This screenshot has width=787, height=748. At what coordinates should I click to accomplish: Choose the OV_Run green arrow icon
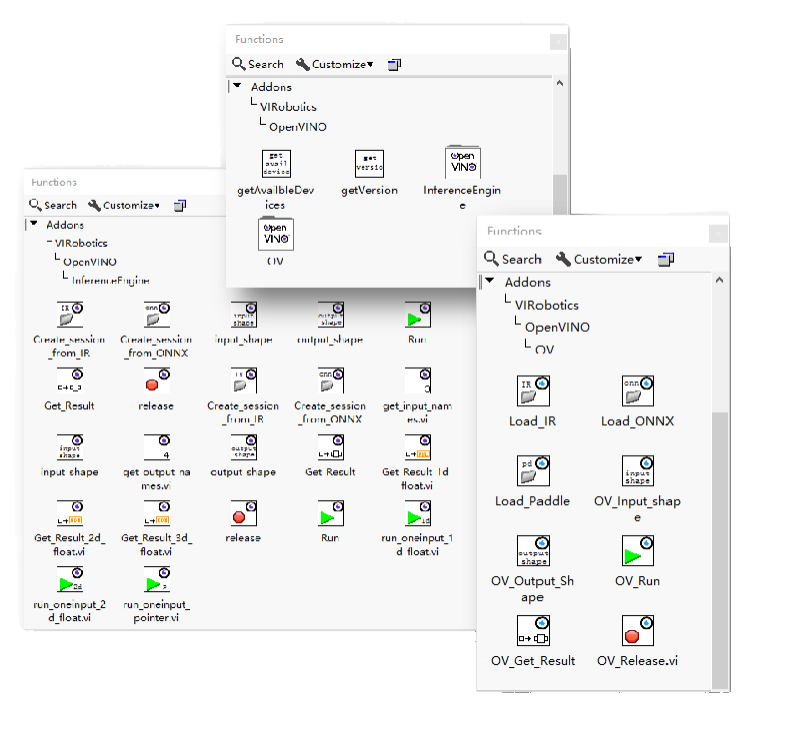pos(637,550)
